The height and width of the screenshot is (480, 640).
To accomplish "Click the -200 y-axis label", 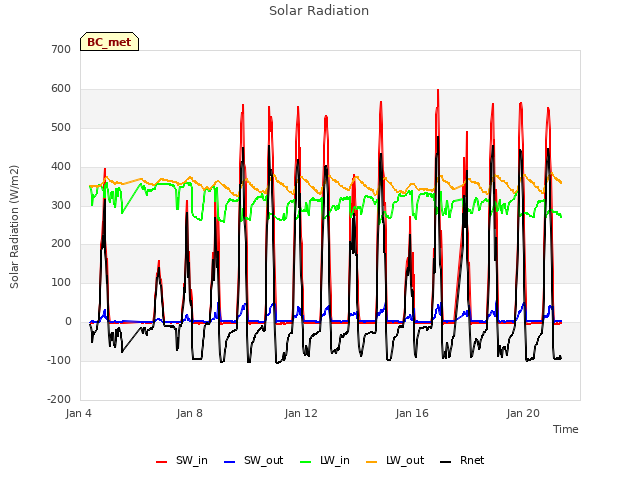I will click(x=59, y=399).
